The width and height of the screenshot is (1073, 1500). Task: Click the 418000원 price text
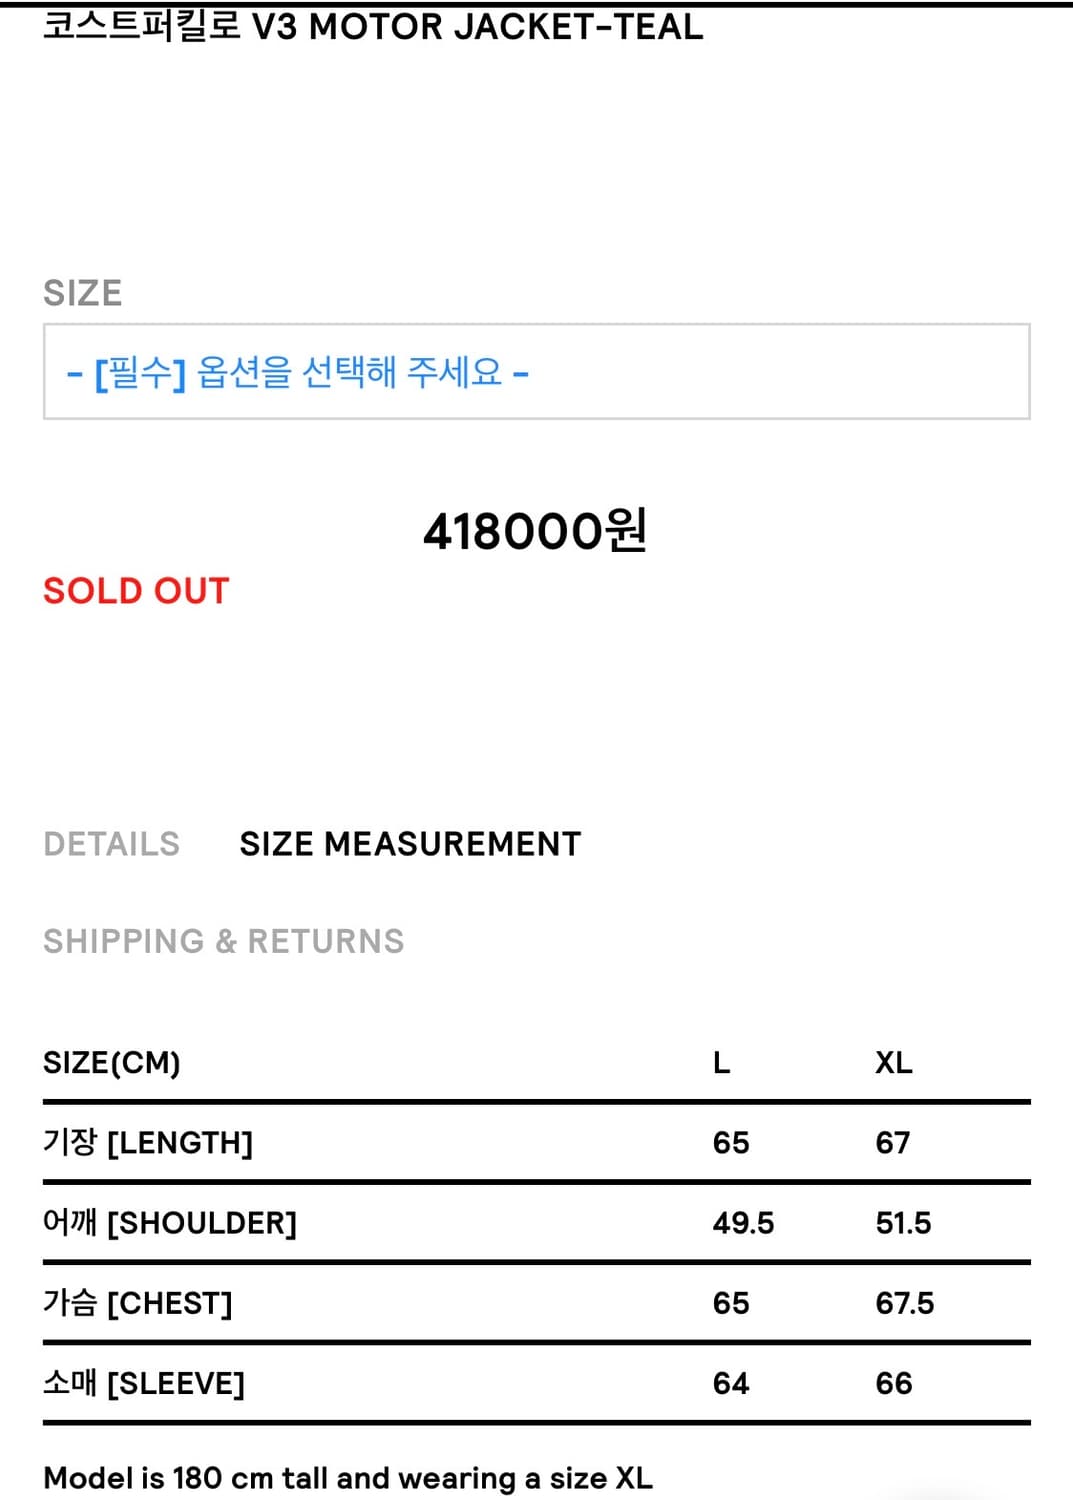click(535, 531)
